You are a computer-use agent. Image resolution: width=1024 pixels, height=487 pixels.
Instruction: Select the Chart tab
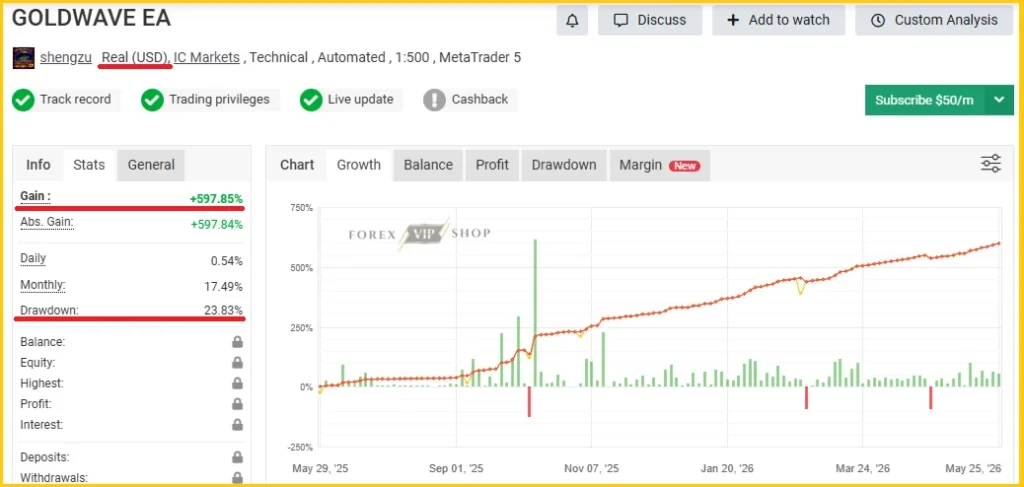[297, 165]
